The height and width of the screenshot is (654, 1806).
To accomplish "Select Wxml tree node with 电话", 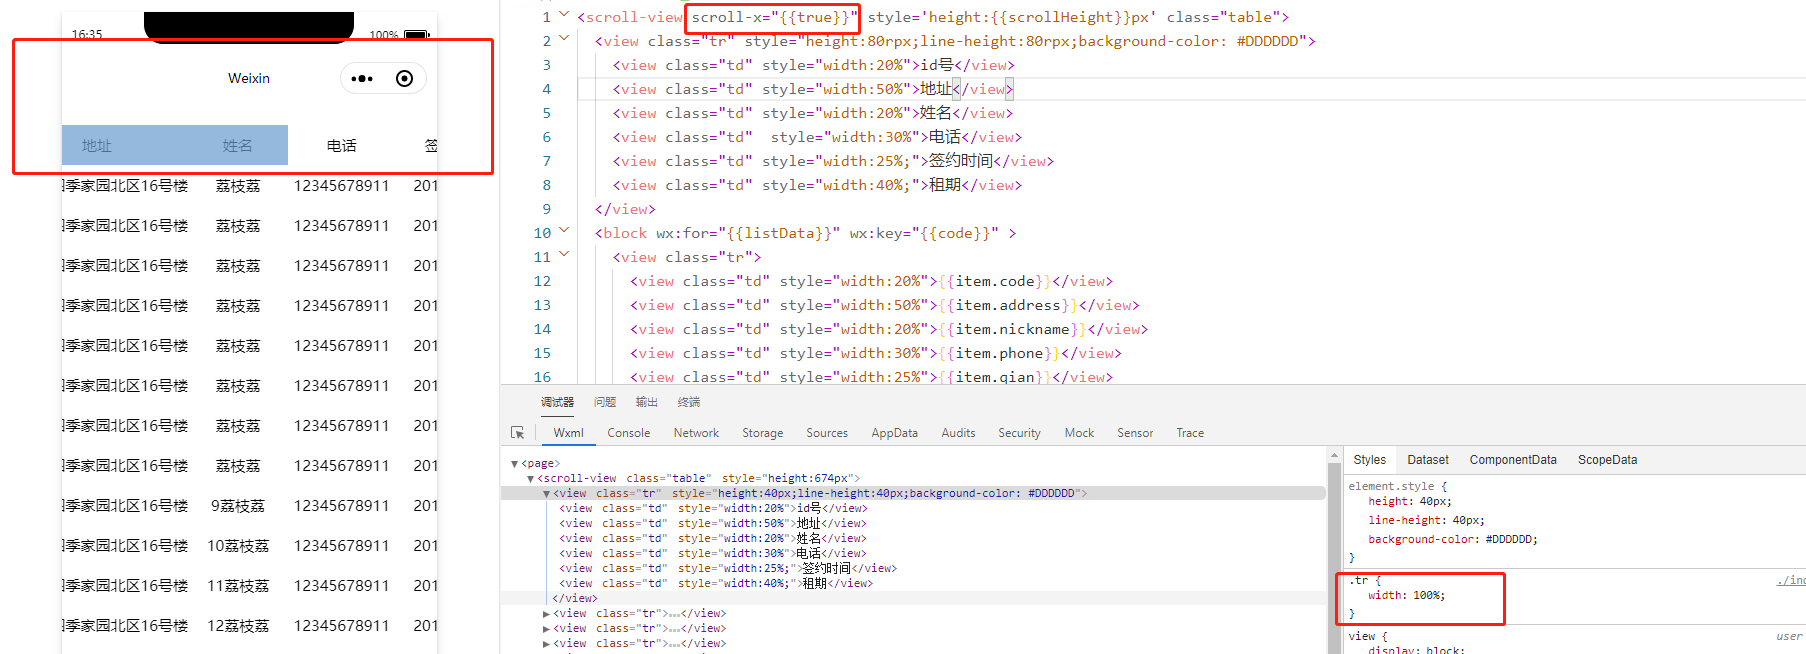I will click(x=713, y=553).
